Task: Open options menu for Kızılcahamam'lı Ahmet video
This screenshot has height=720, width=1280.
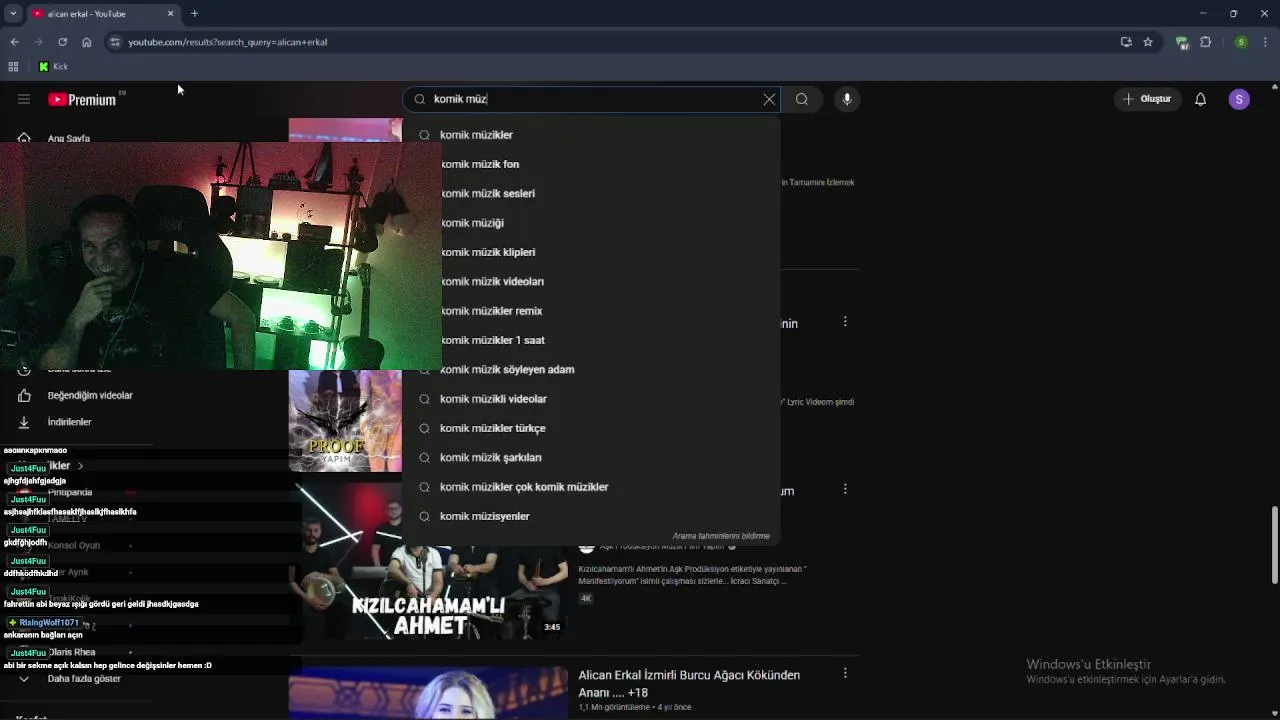Action: tap(845, 489)
